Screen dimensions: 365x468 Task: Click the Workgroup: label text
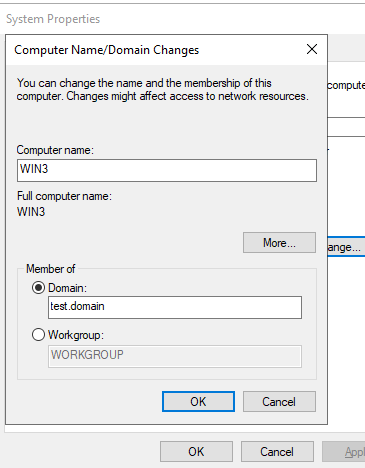(x=76, y=335)
